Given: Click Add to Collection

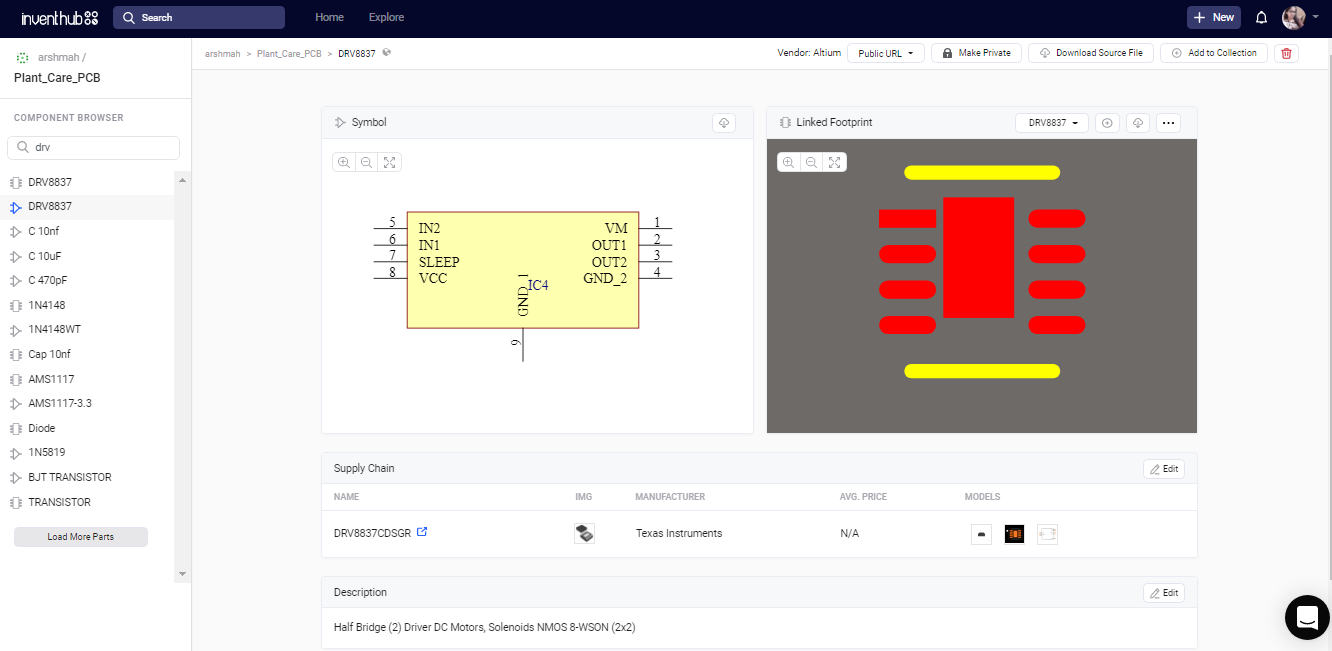Looking at the screenshot, I should pyautogui.click(x=1214, y=53).
